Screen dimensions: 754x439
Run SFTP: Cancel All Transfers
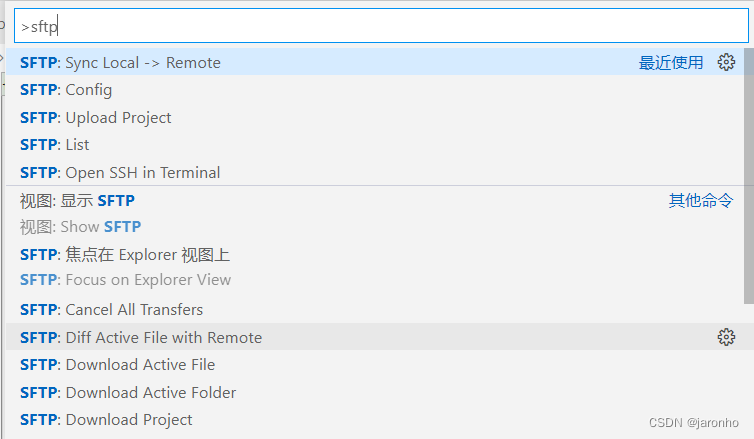[x=375, y=309]
